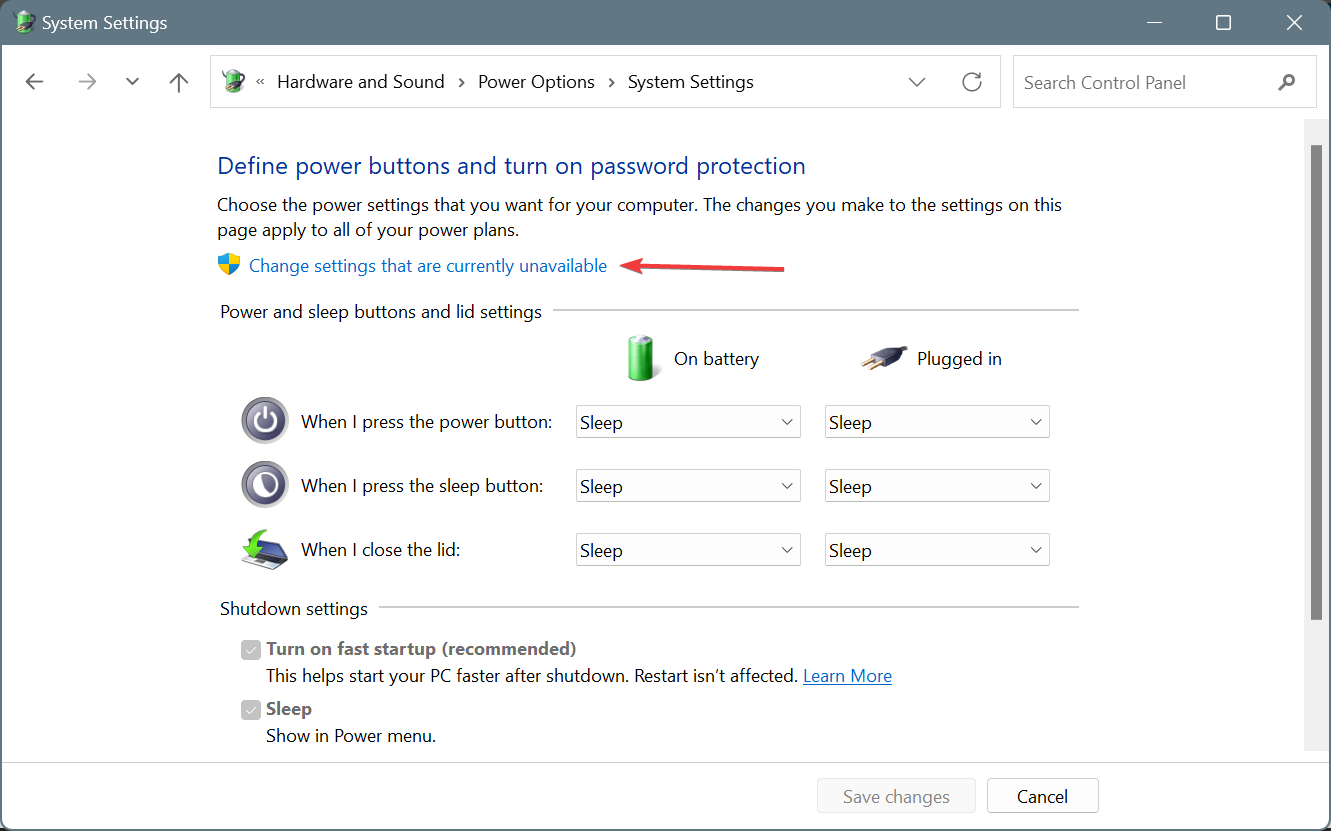
Task: Expand close lid On battery dropdown
Action: [x=688, y=550]
